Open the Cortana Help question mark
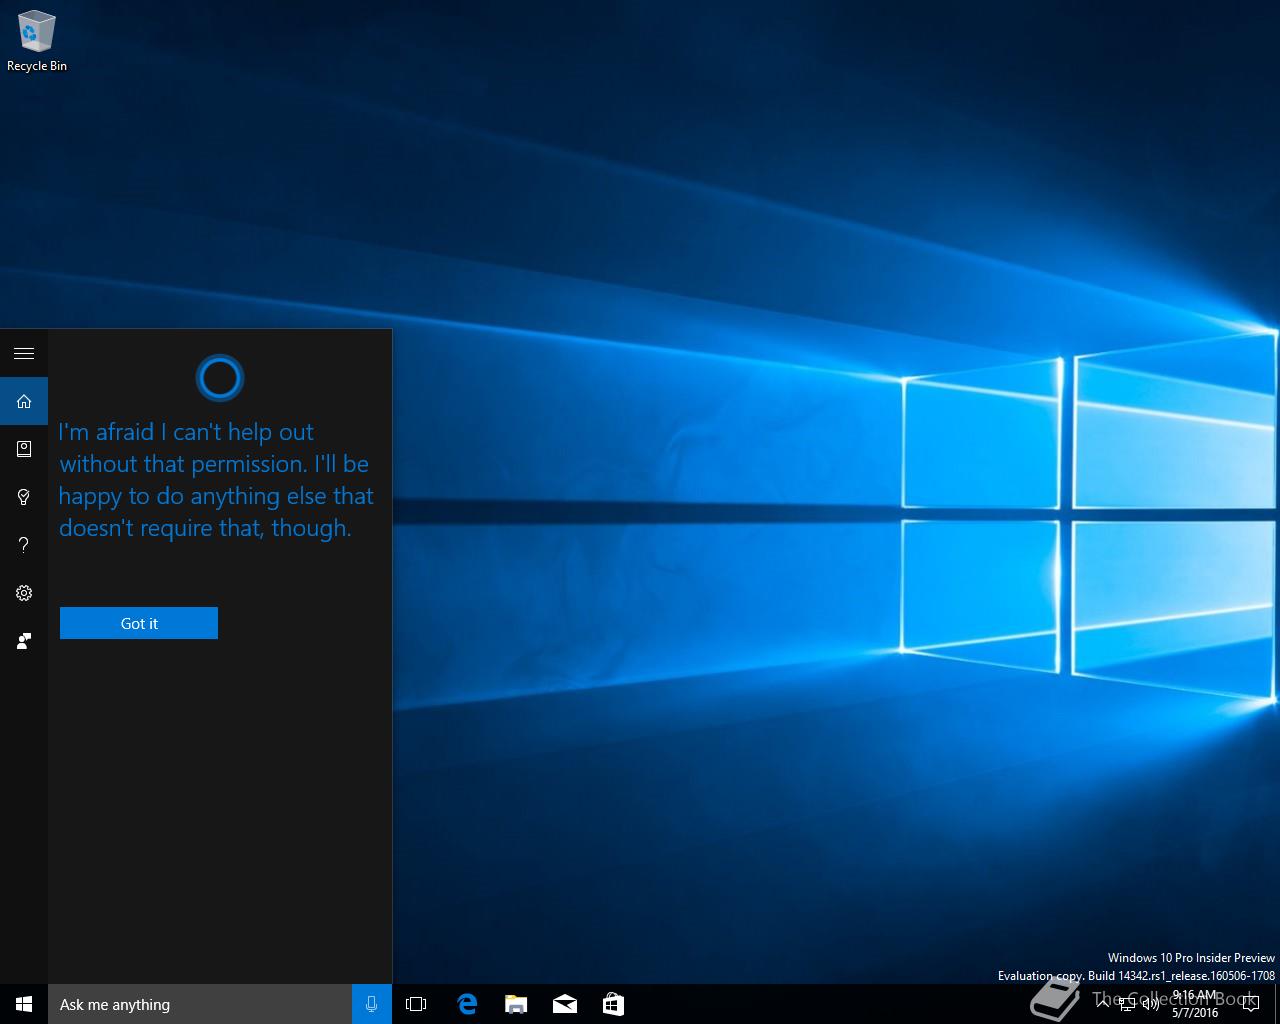Image resolution: width=1280 pixels, height=1024 pixels. point(24,545)
